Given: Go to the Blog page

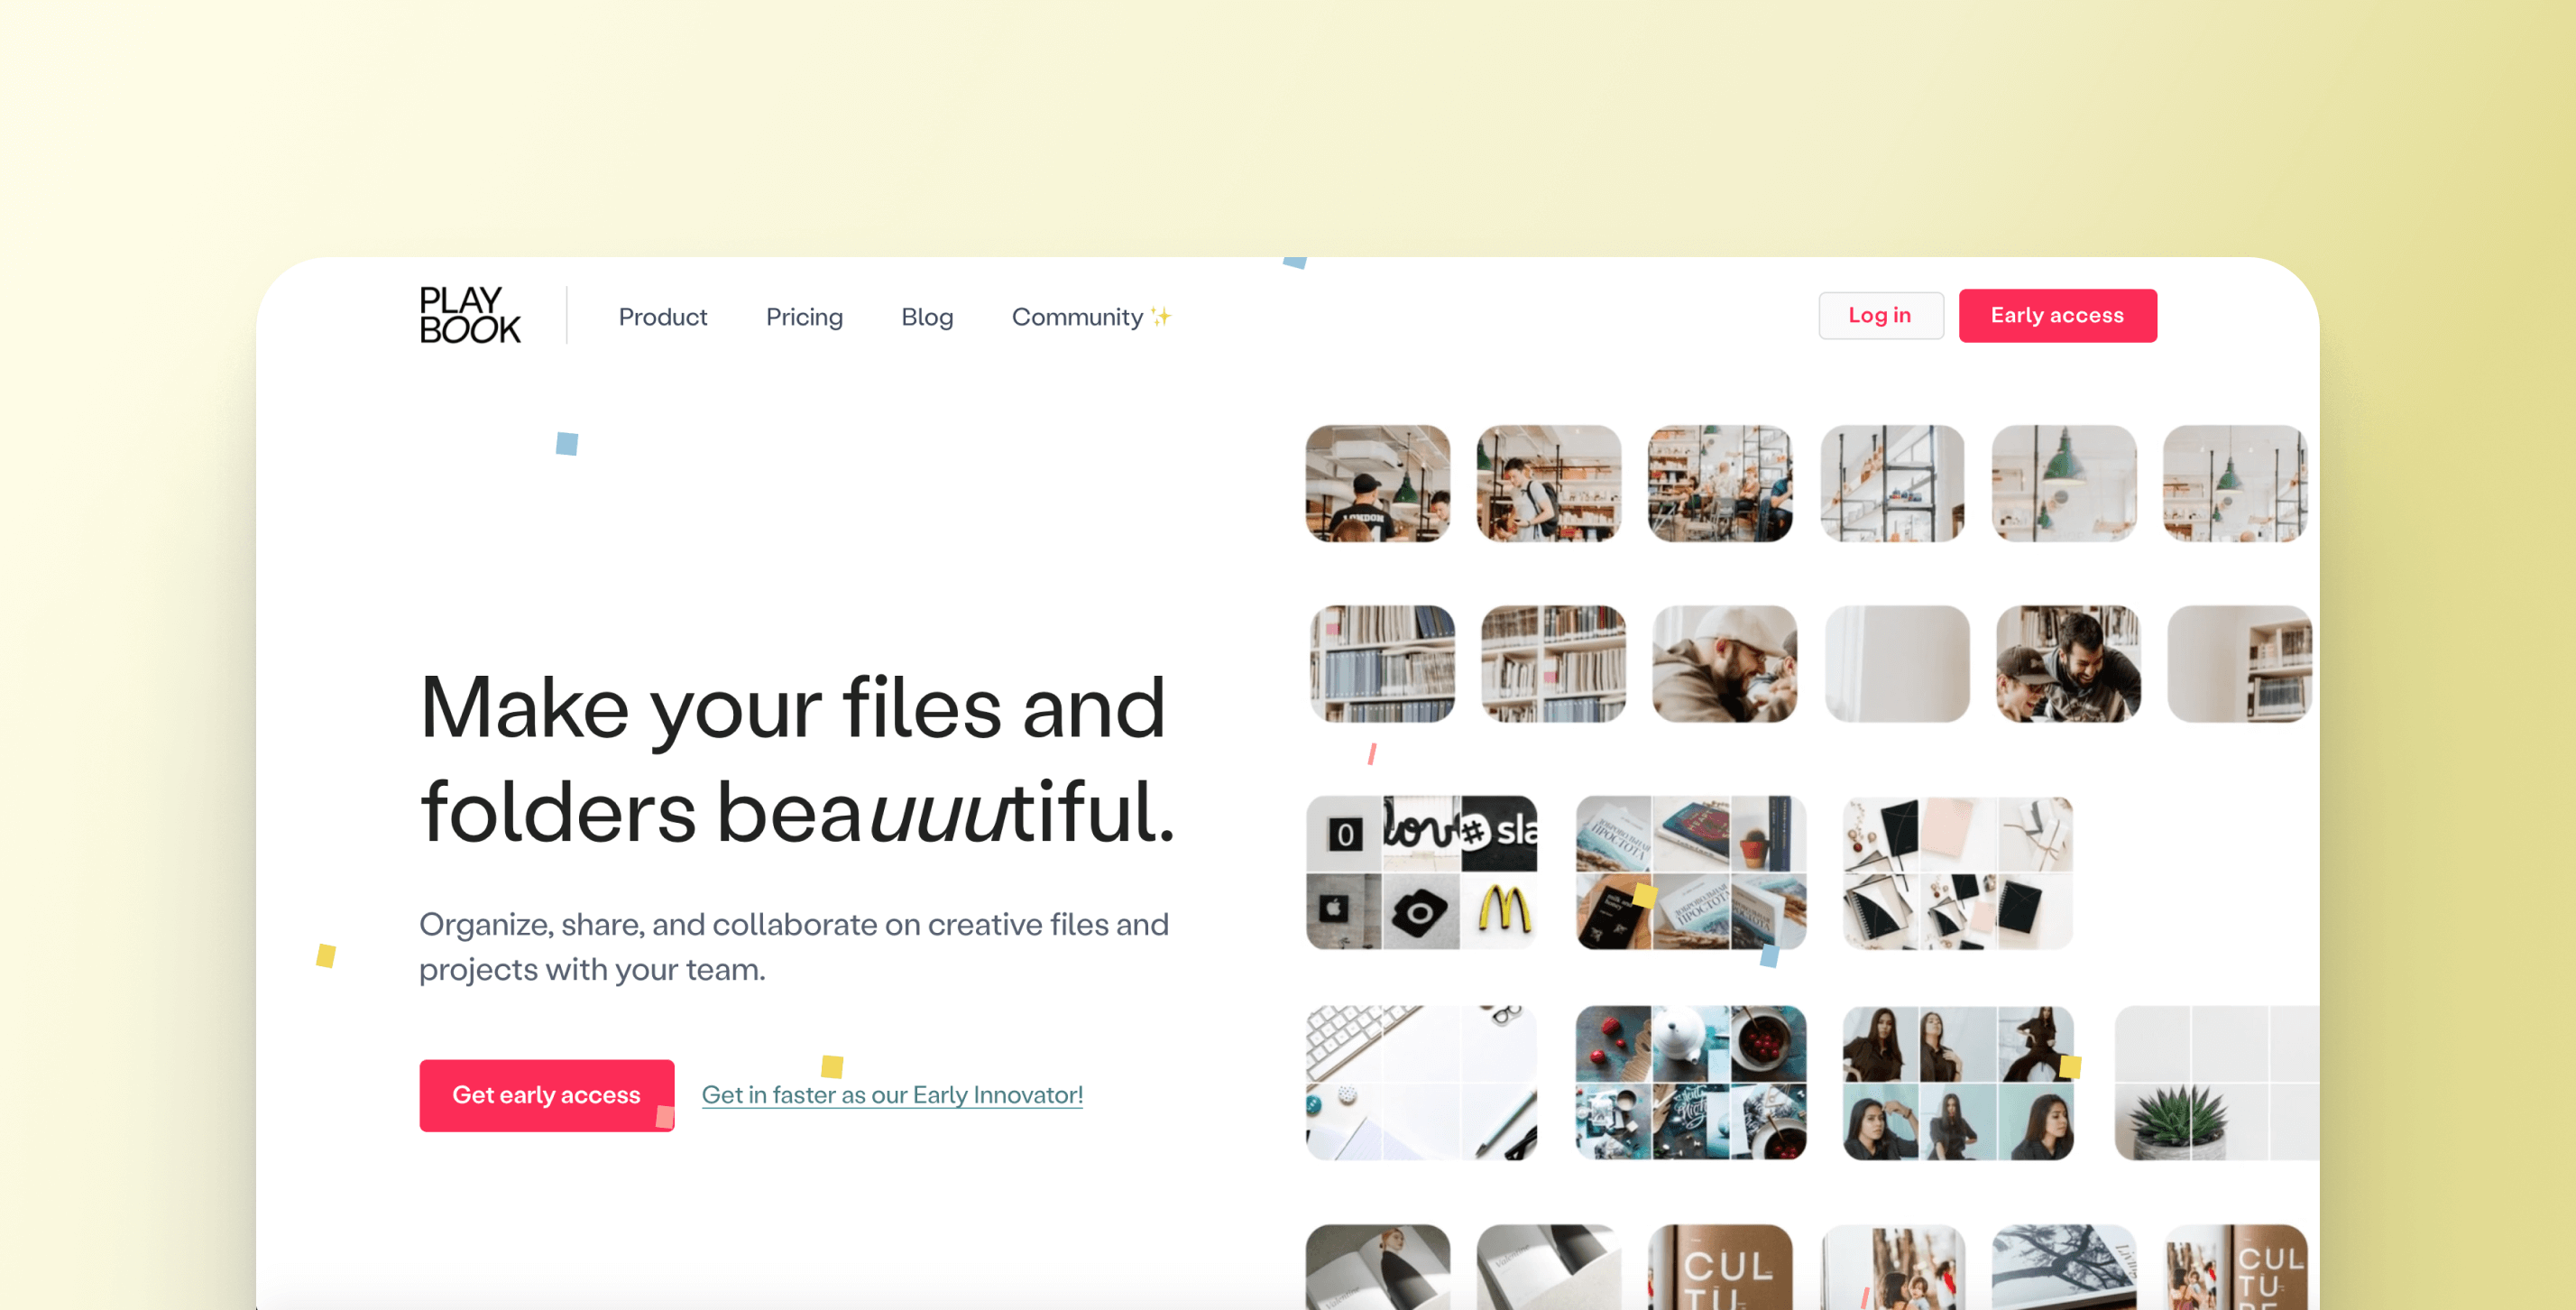Looking at the screenshot, I should click(x=926, y=317).
